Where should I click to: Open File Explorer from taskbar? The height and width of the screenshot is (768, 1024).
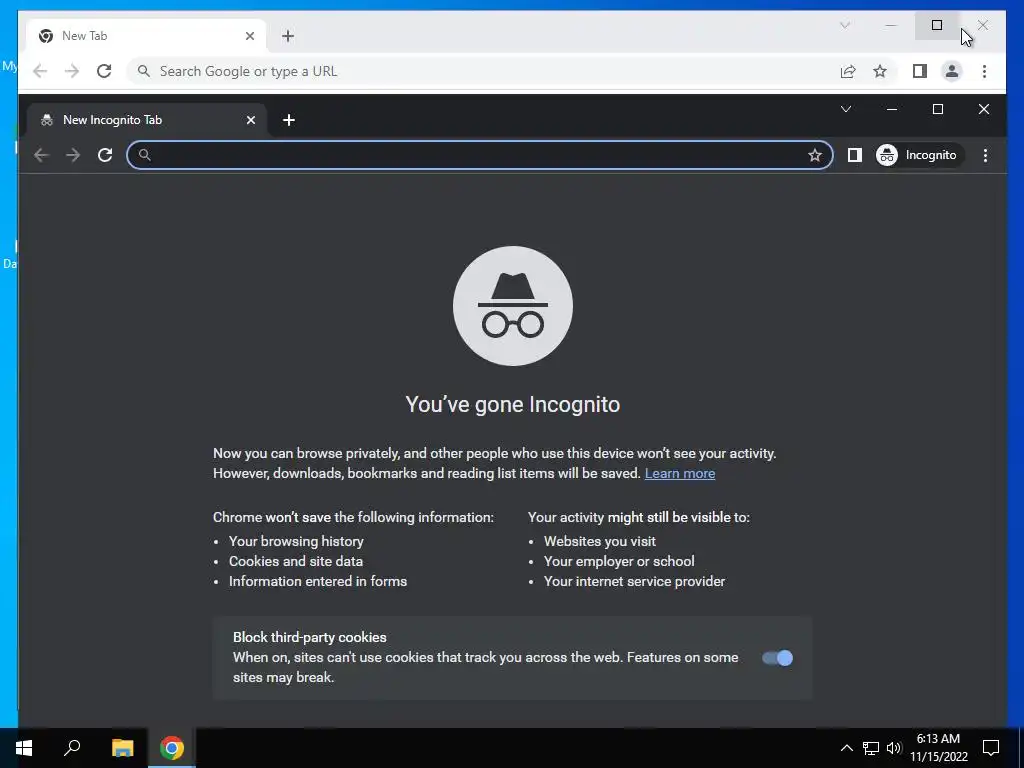(x=122, y=748)
